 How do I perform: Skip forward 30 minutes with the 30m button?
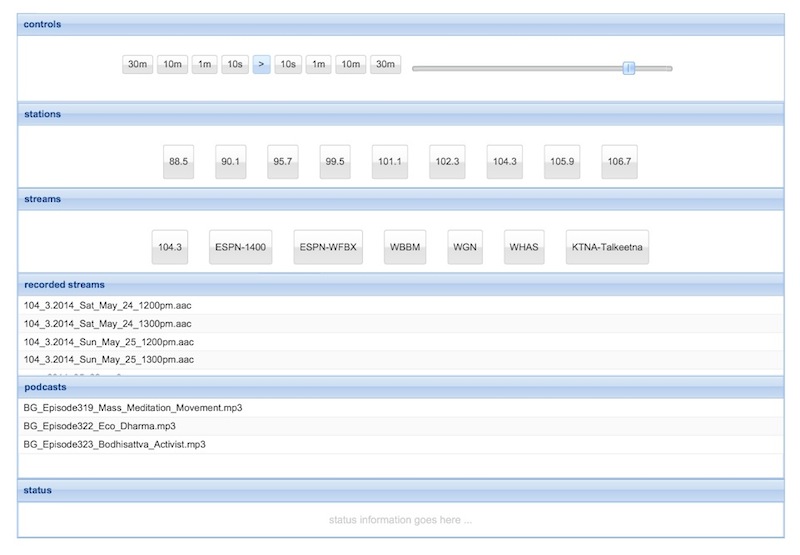[385, 64]
